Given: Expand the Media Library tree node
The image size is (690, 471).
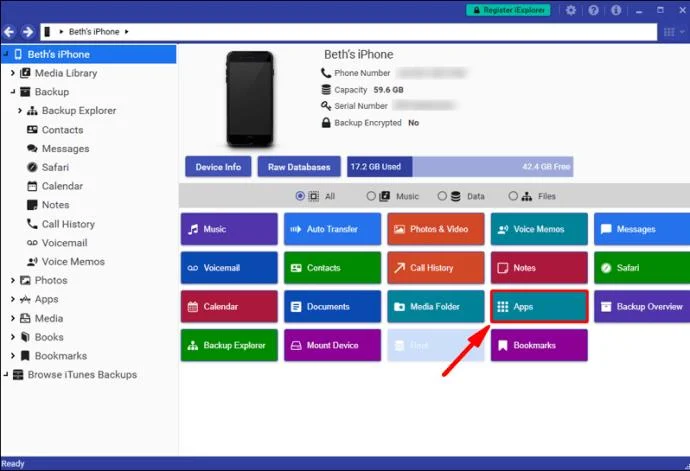Looking at the screenshot, I should [x=13, y=73].
